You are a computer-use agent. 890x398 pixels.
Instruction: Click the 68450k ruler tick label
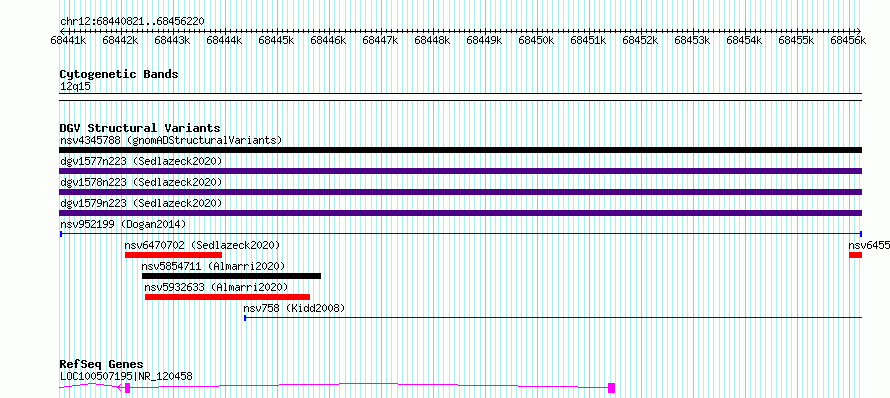pos(536,40)
